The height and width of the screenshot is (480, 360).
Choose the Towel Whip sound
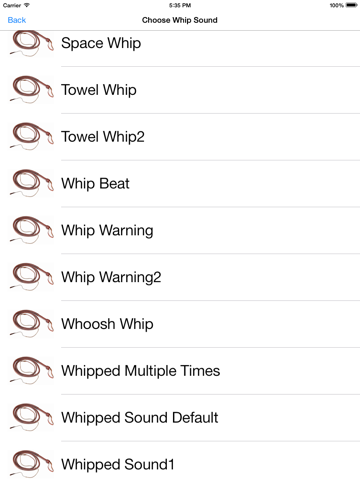(180, 90)
